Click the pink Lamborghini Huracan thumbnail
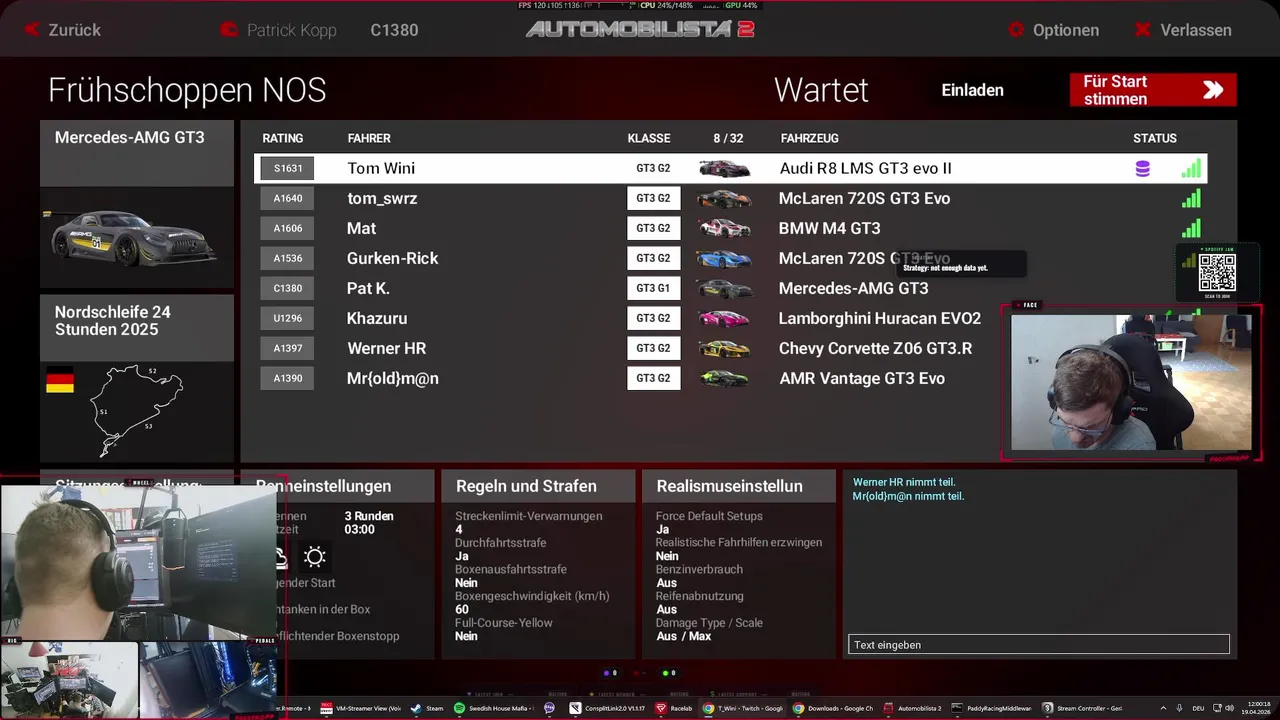 click(x=724, y=318)
